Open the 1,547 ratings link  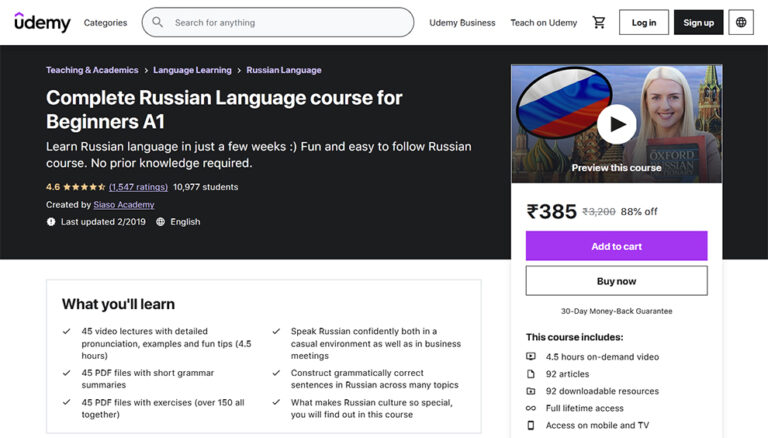[138, 187]
